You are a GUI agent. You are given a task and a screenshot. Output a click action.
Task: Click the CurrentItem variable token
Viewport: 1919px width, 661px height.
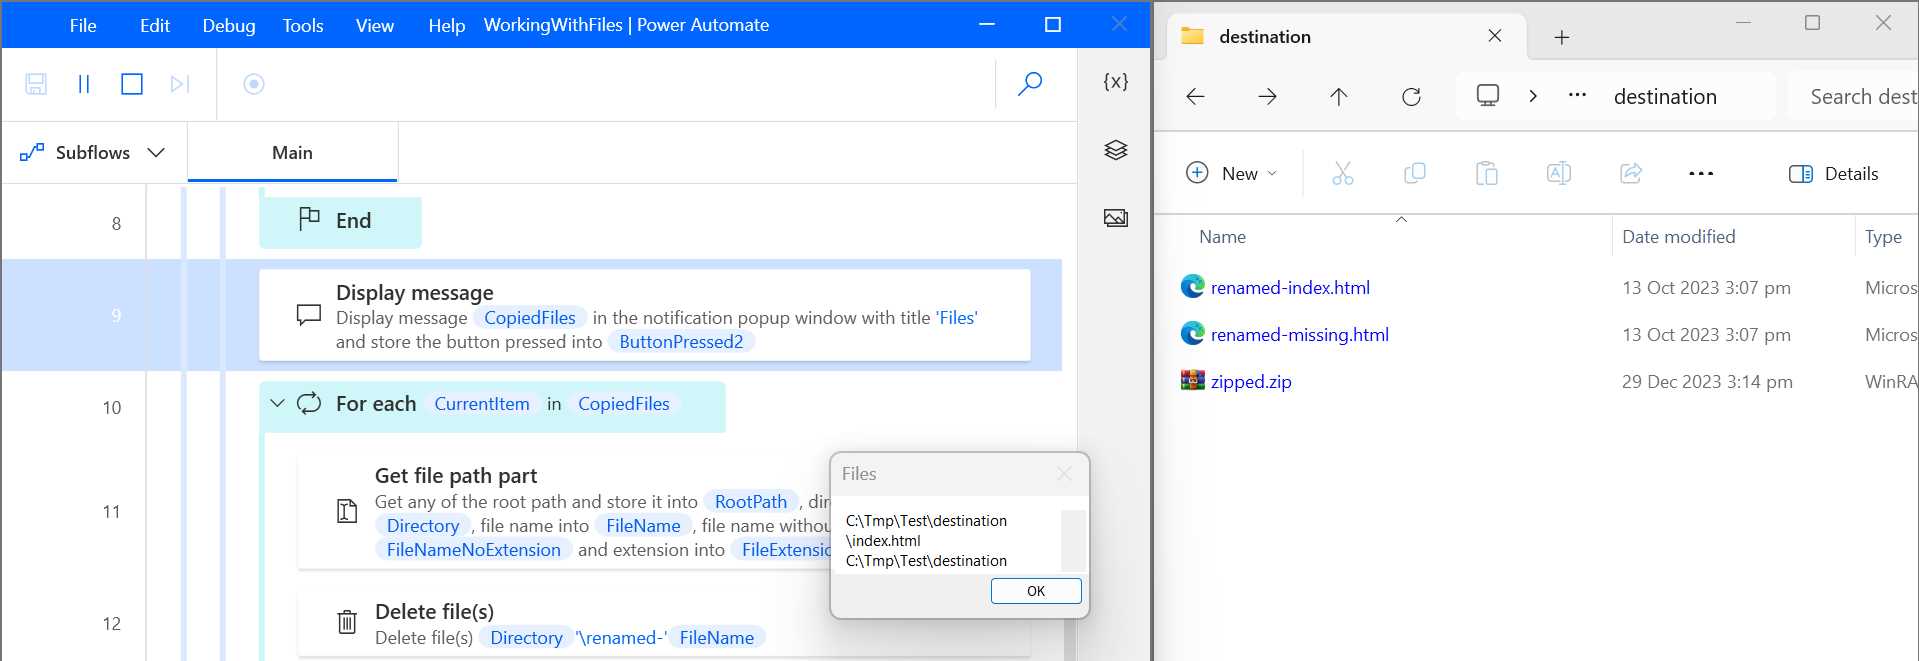click(482, 404)
